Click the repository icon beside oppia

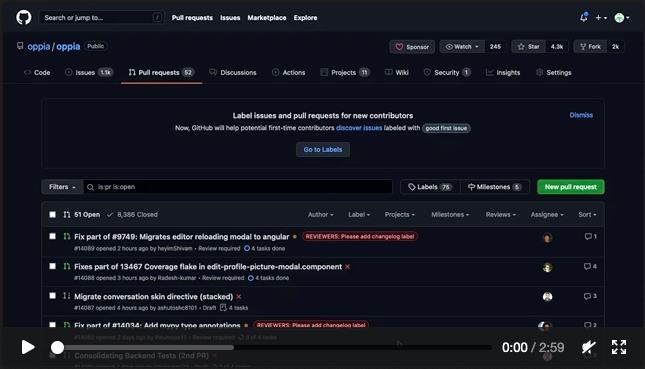[20, 46]
